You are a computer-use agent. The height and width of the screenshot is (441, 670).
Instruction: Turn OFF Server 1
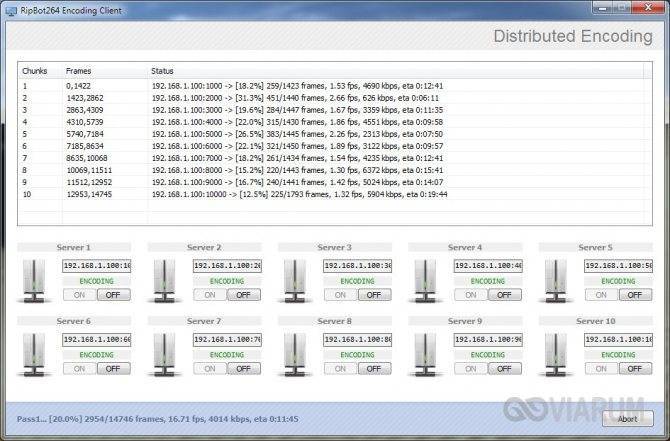point(114,295)
